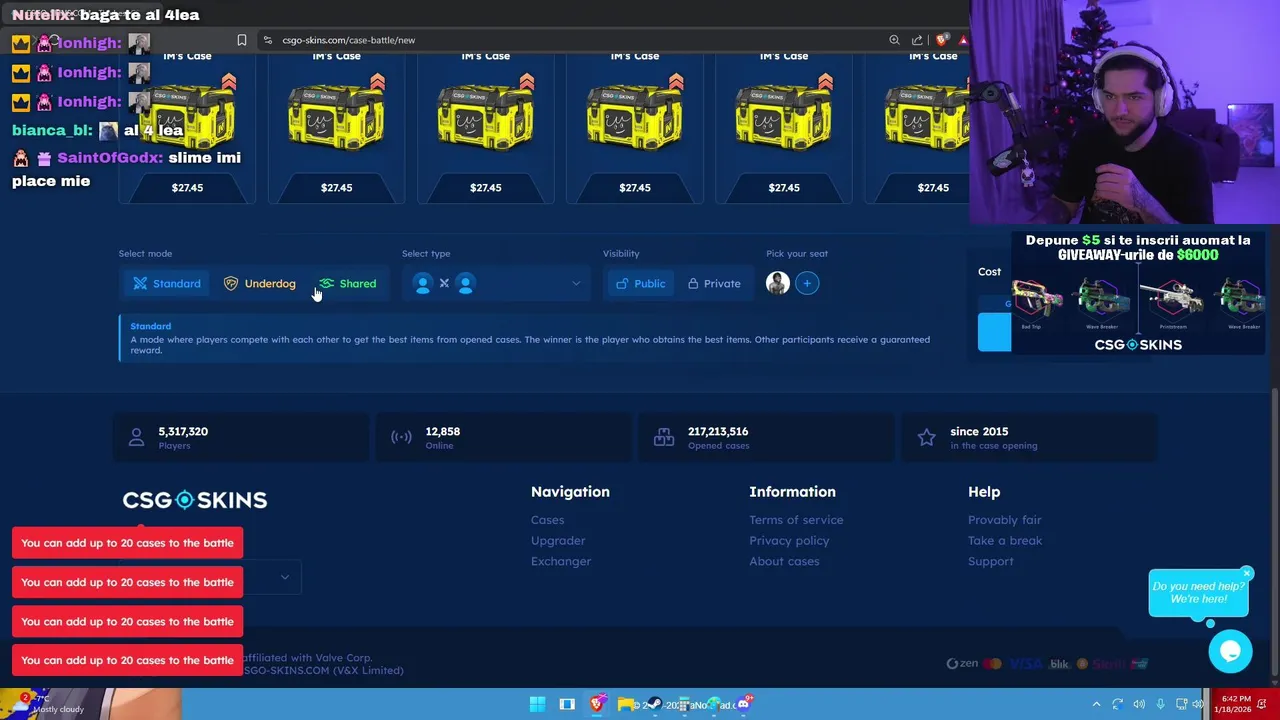The height and width of the screenshot is (720, 1280).
Task: Open Terms of service
Action: pos(796,520)
